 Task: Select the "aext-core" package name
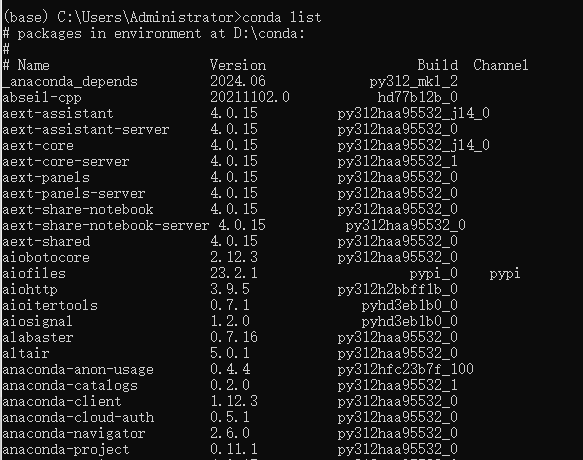coord(38,145)
